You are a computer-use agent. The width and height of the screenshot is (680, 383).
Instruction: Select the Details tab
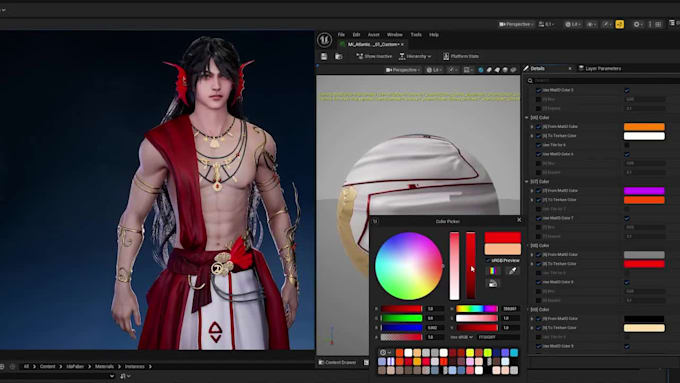pyautogui.click(x=537, y=69)
